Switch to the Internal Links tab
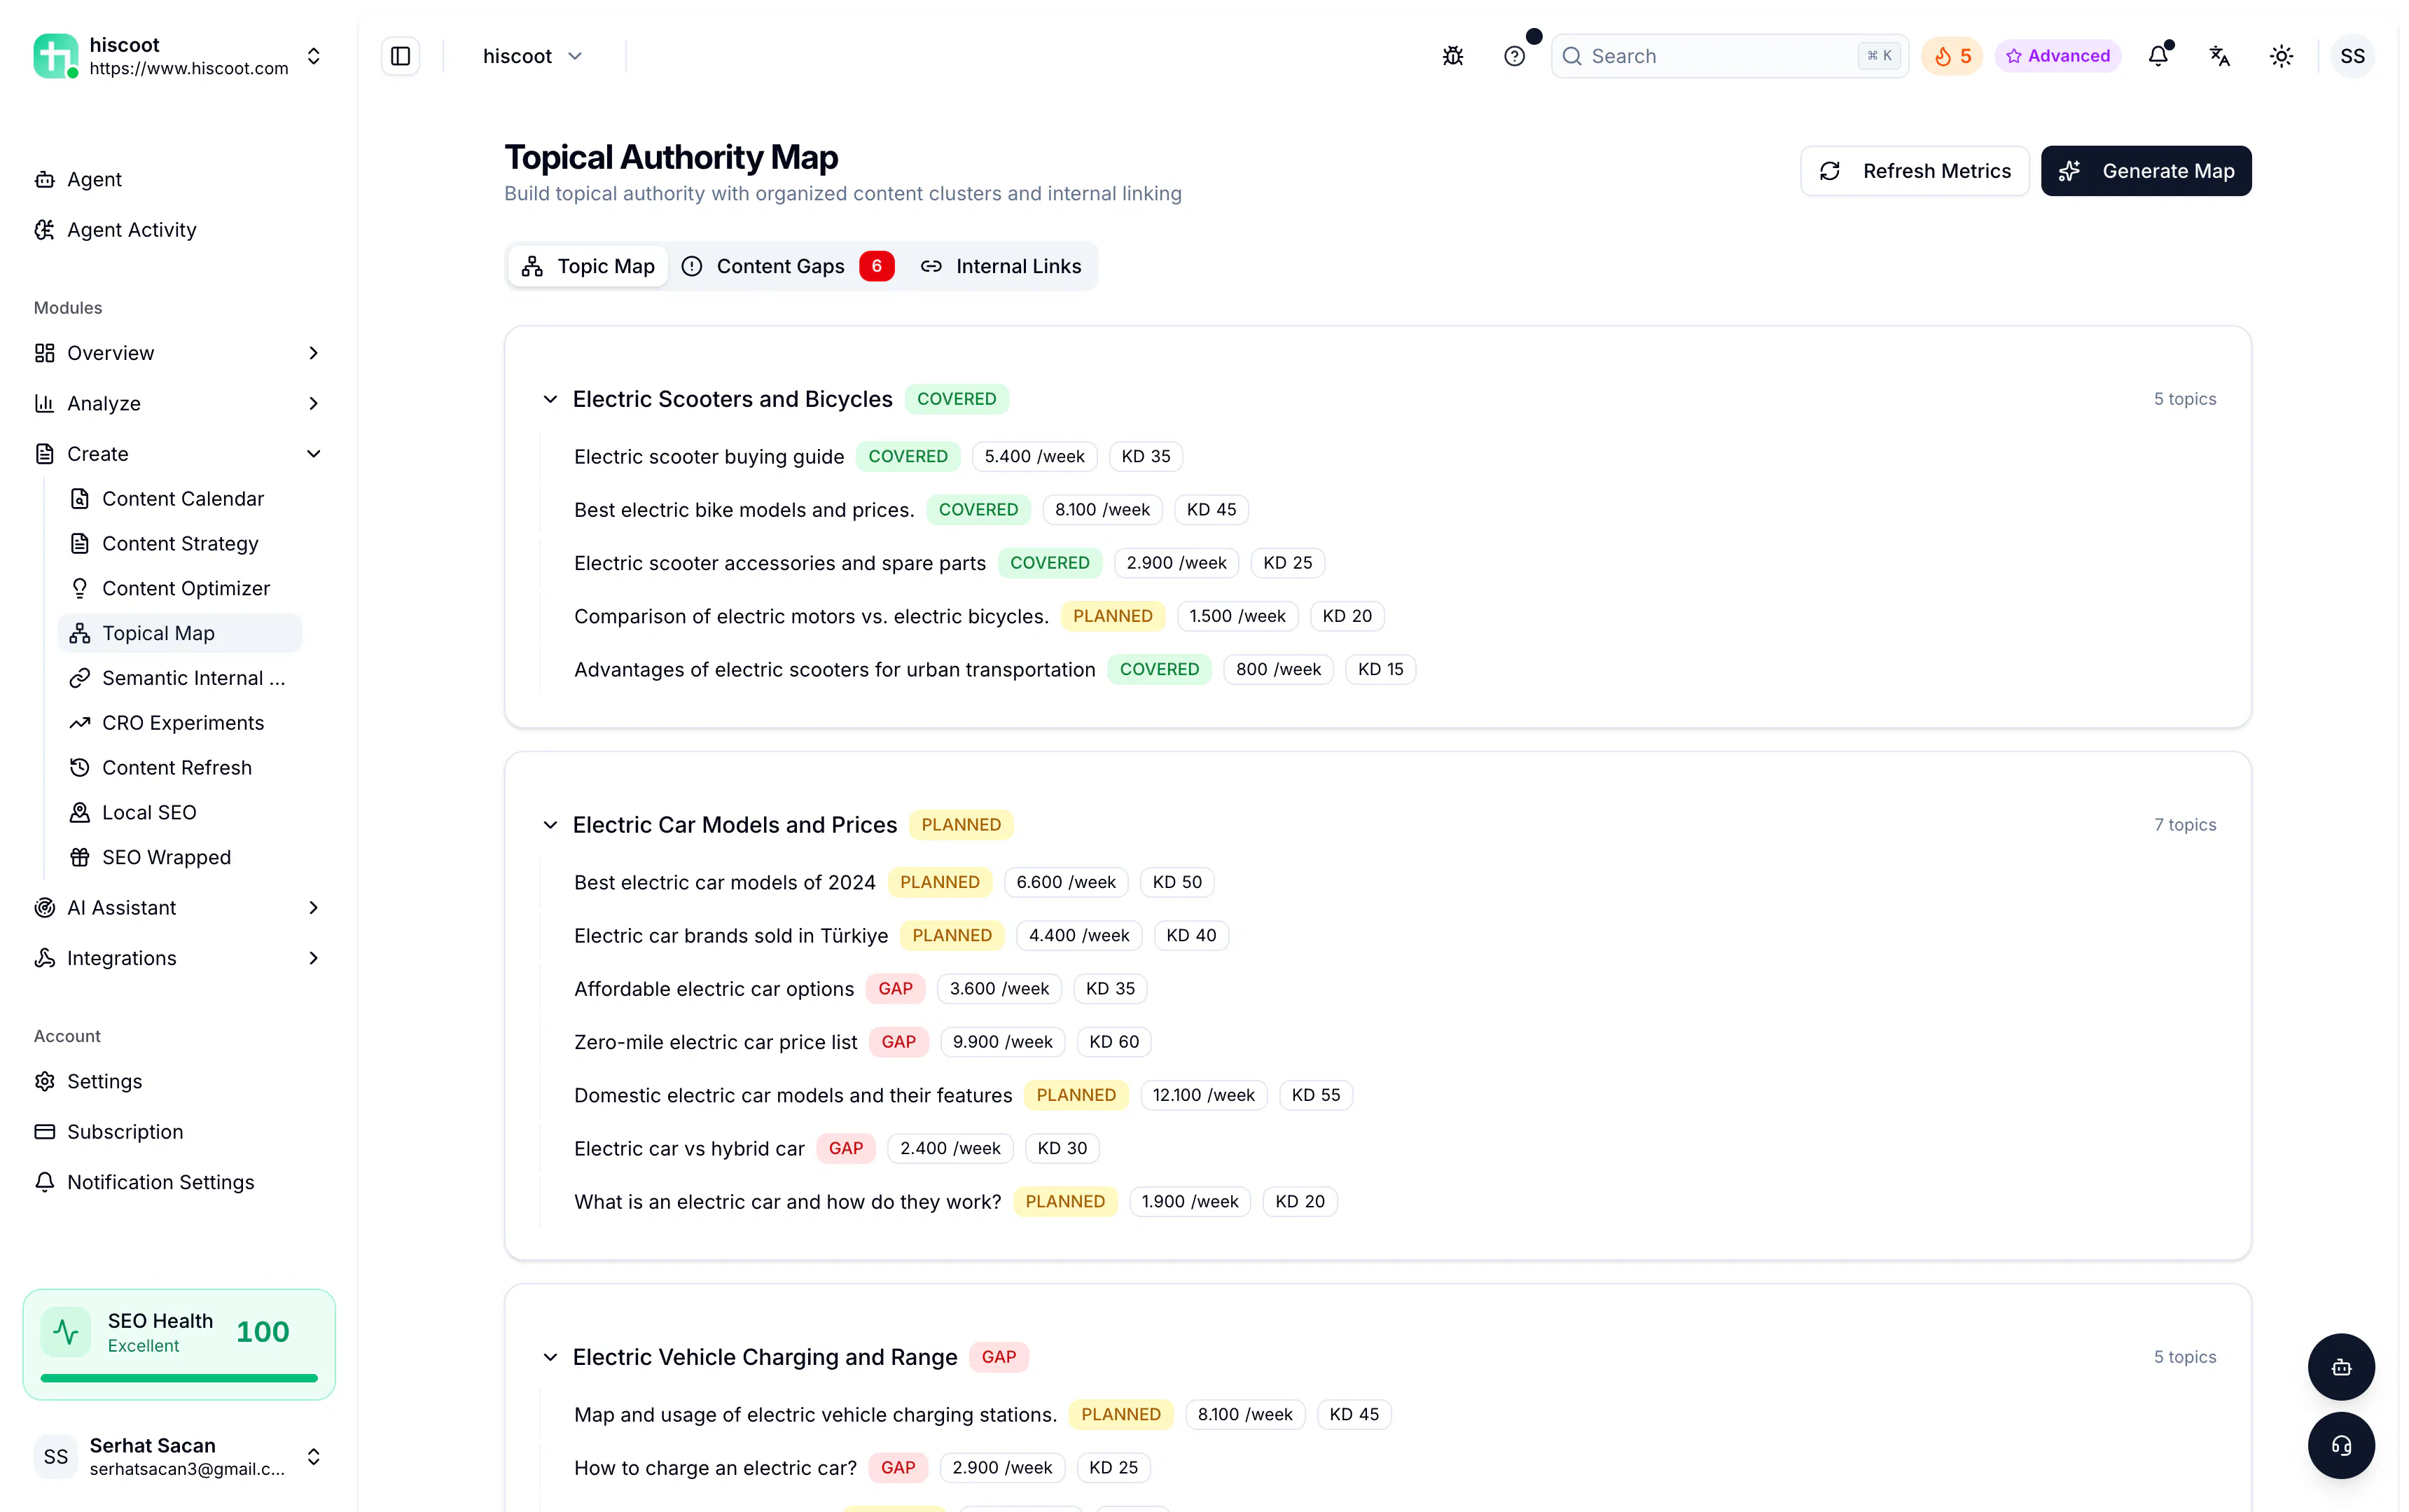This screenshot has height=1512, width=2409. [x=1001, y=266]
